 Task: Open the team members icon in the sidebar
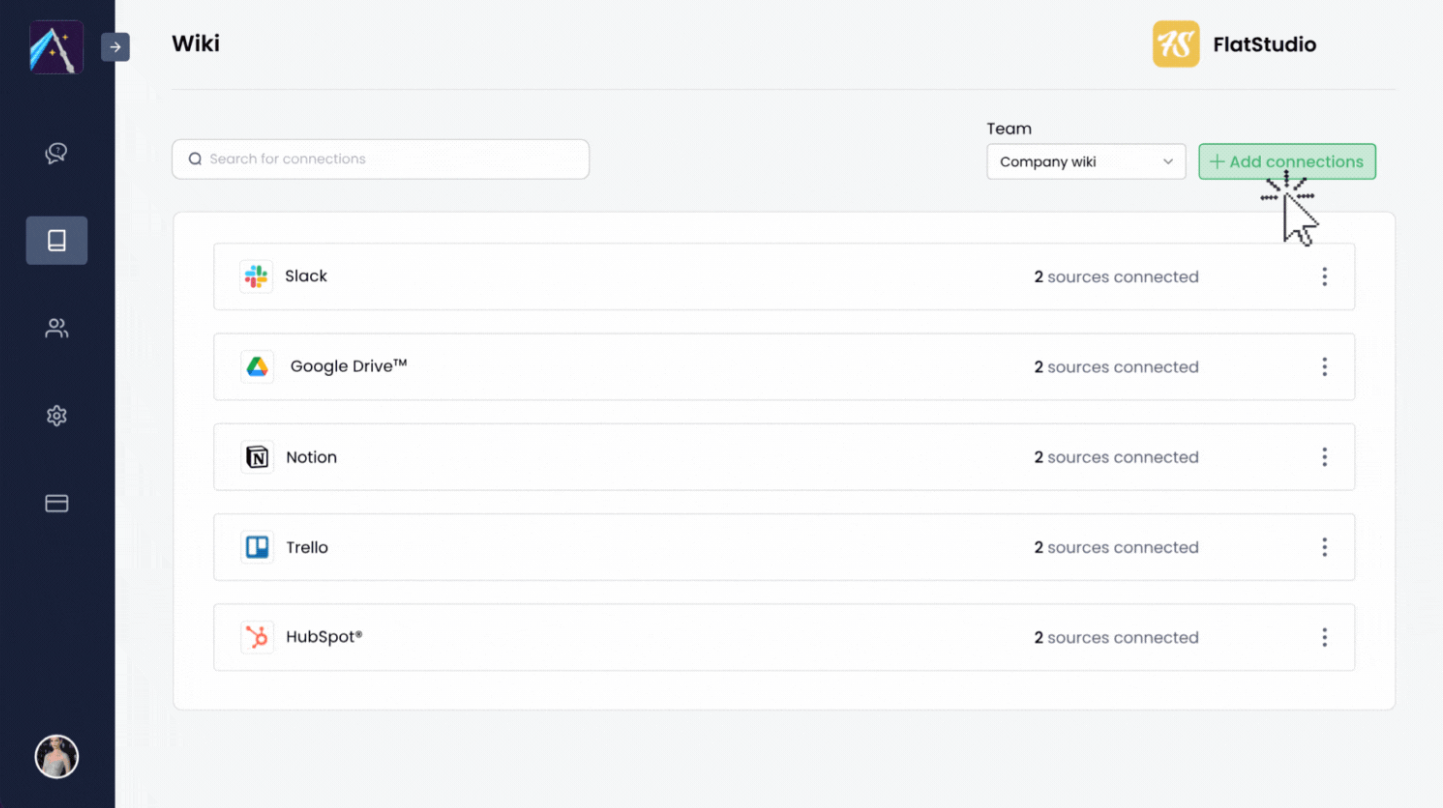56,328
